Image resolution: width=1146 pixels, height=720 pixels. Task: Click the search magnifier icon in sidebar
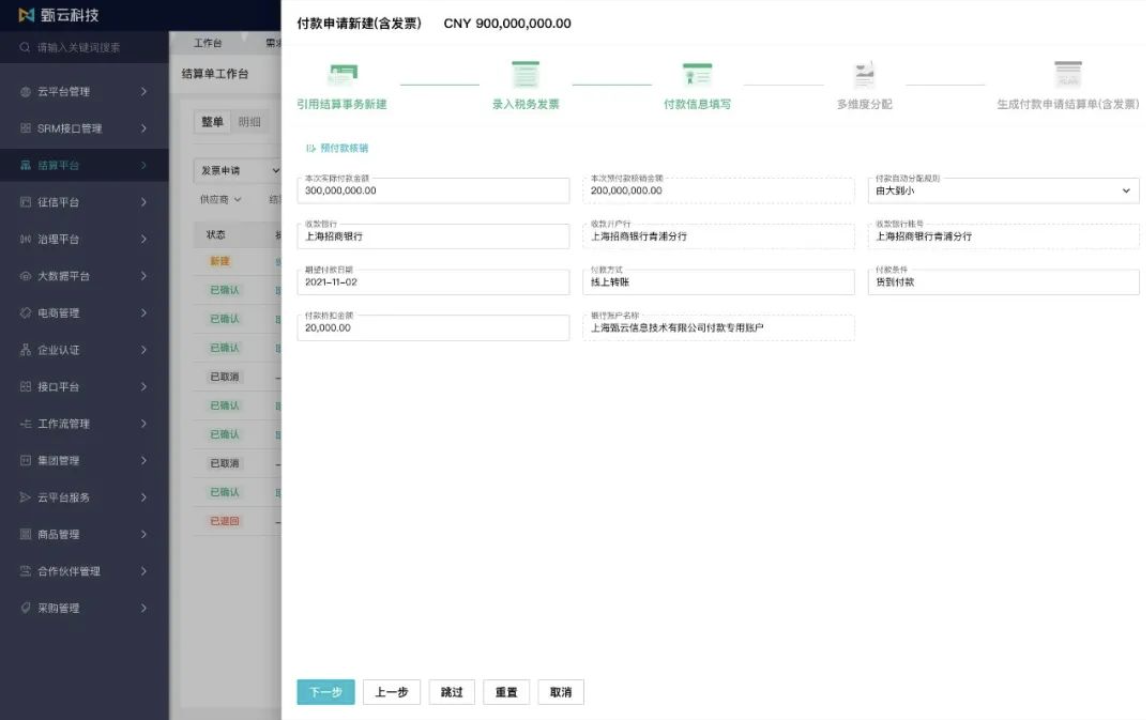tap(25, 48)
